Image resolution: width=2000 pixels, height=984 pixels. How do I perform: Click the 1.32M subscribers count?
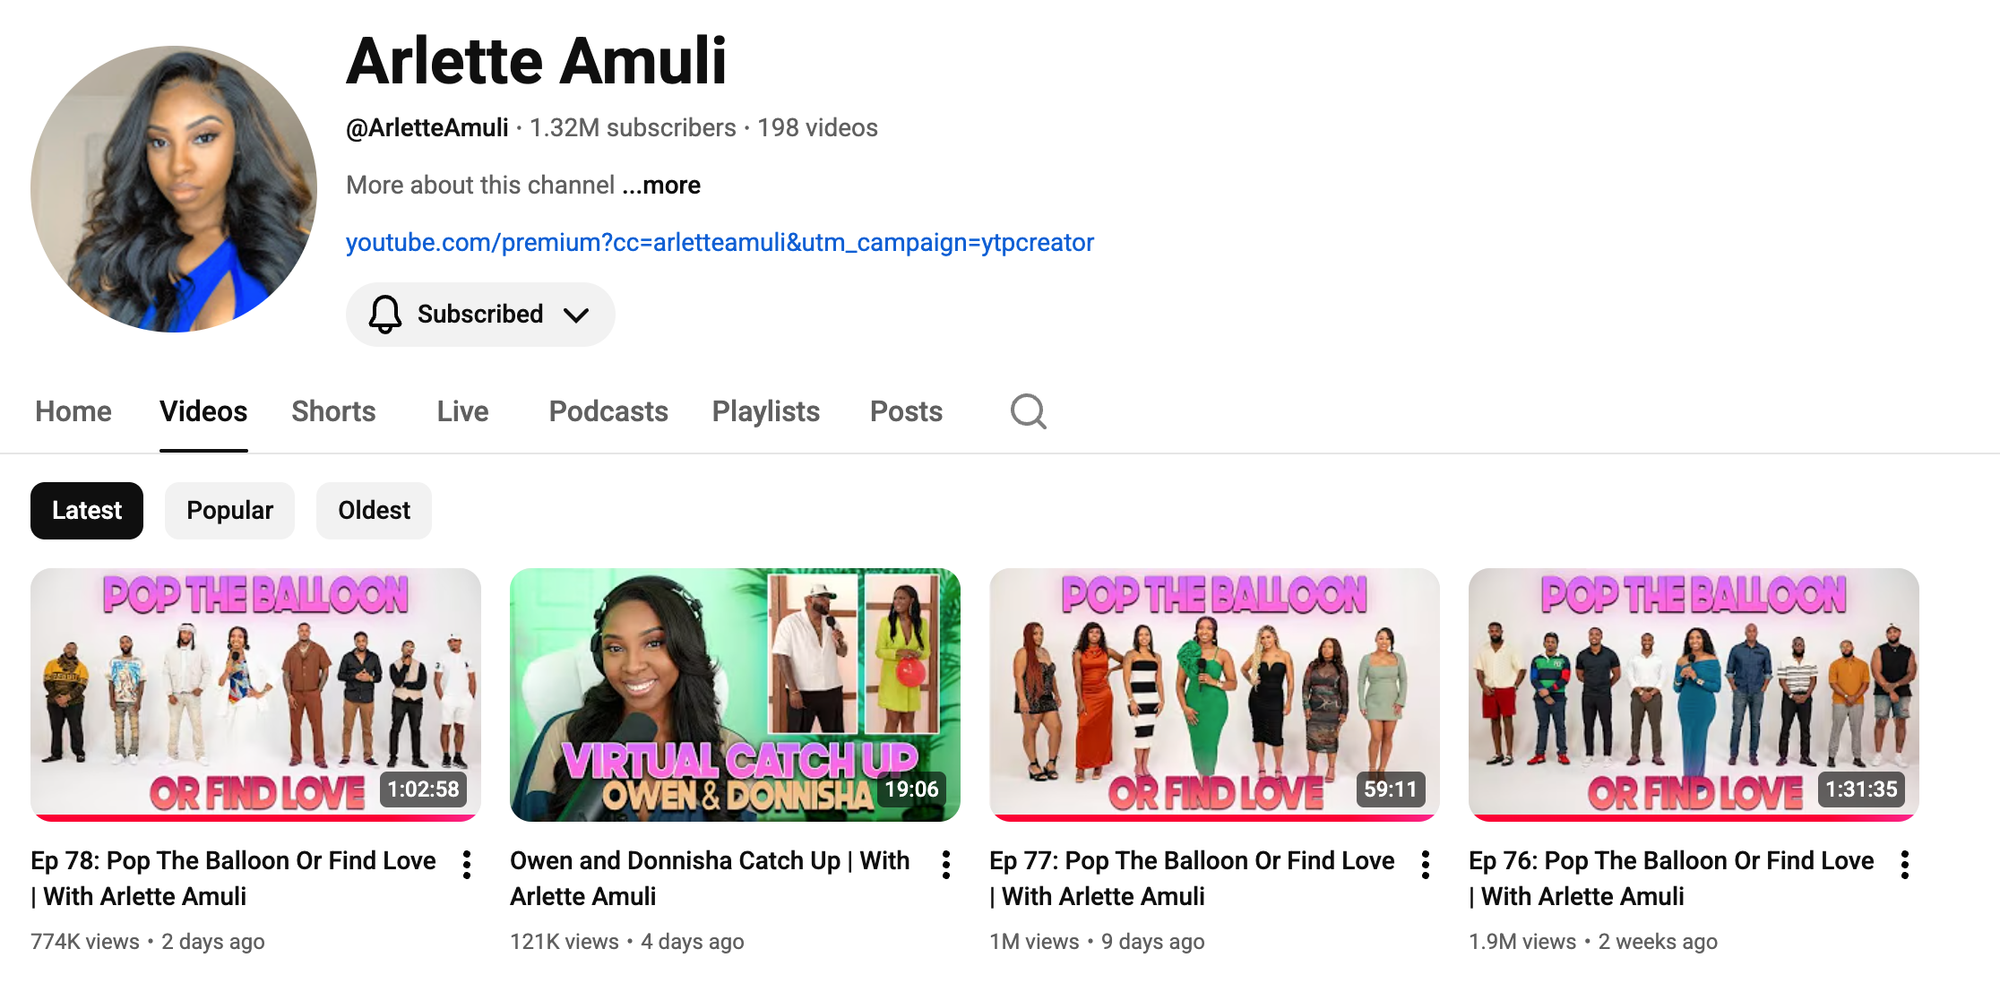coord(633,128)
